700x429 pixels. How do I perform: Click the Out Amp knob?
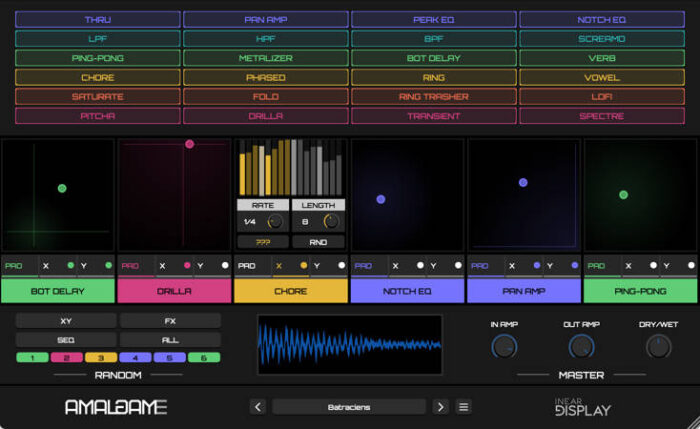581,347
